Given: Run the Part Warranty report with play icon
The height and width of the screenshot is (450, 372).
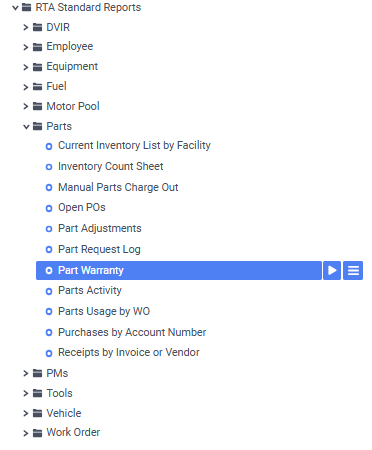Looking at the screenshot, I should pos(332,270).
